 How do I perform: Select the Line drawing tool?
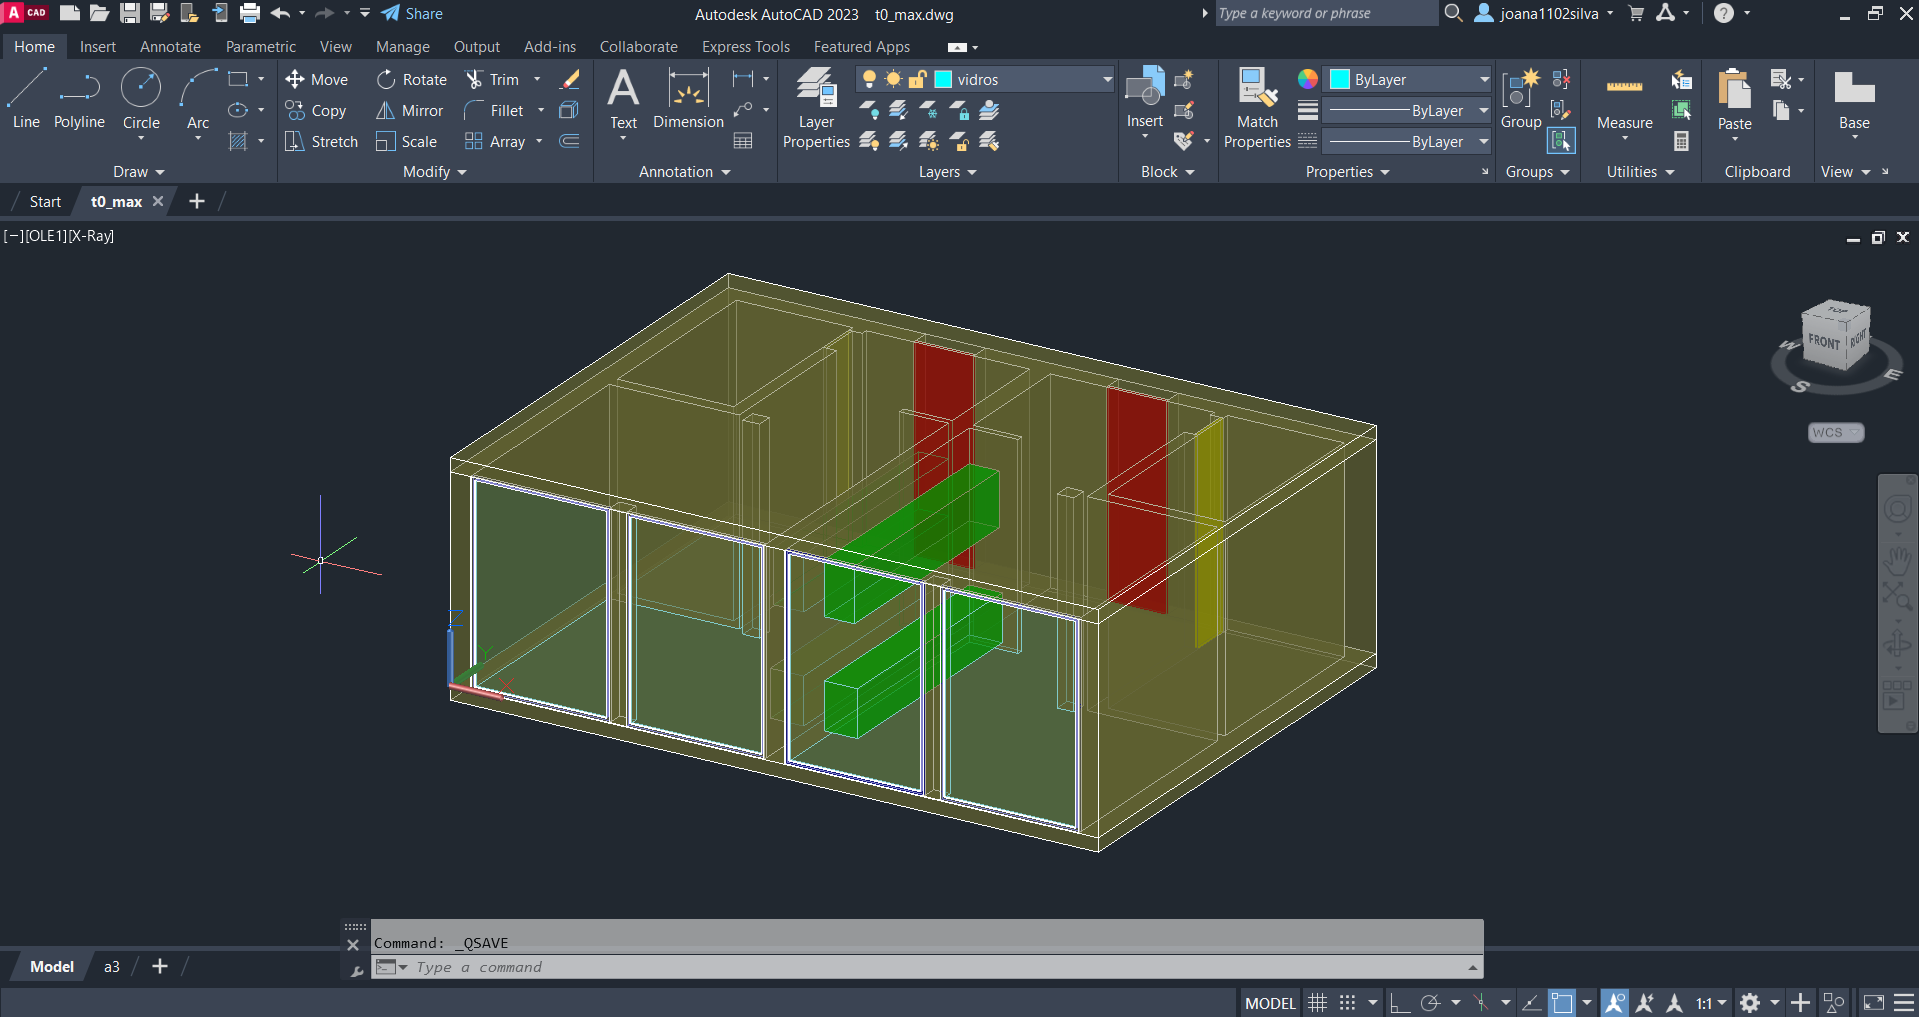(x=26, y=99)
